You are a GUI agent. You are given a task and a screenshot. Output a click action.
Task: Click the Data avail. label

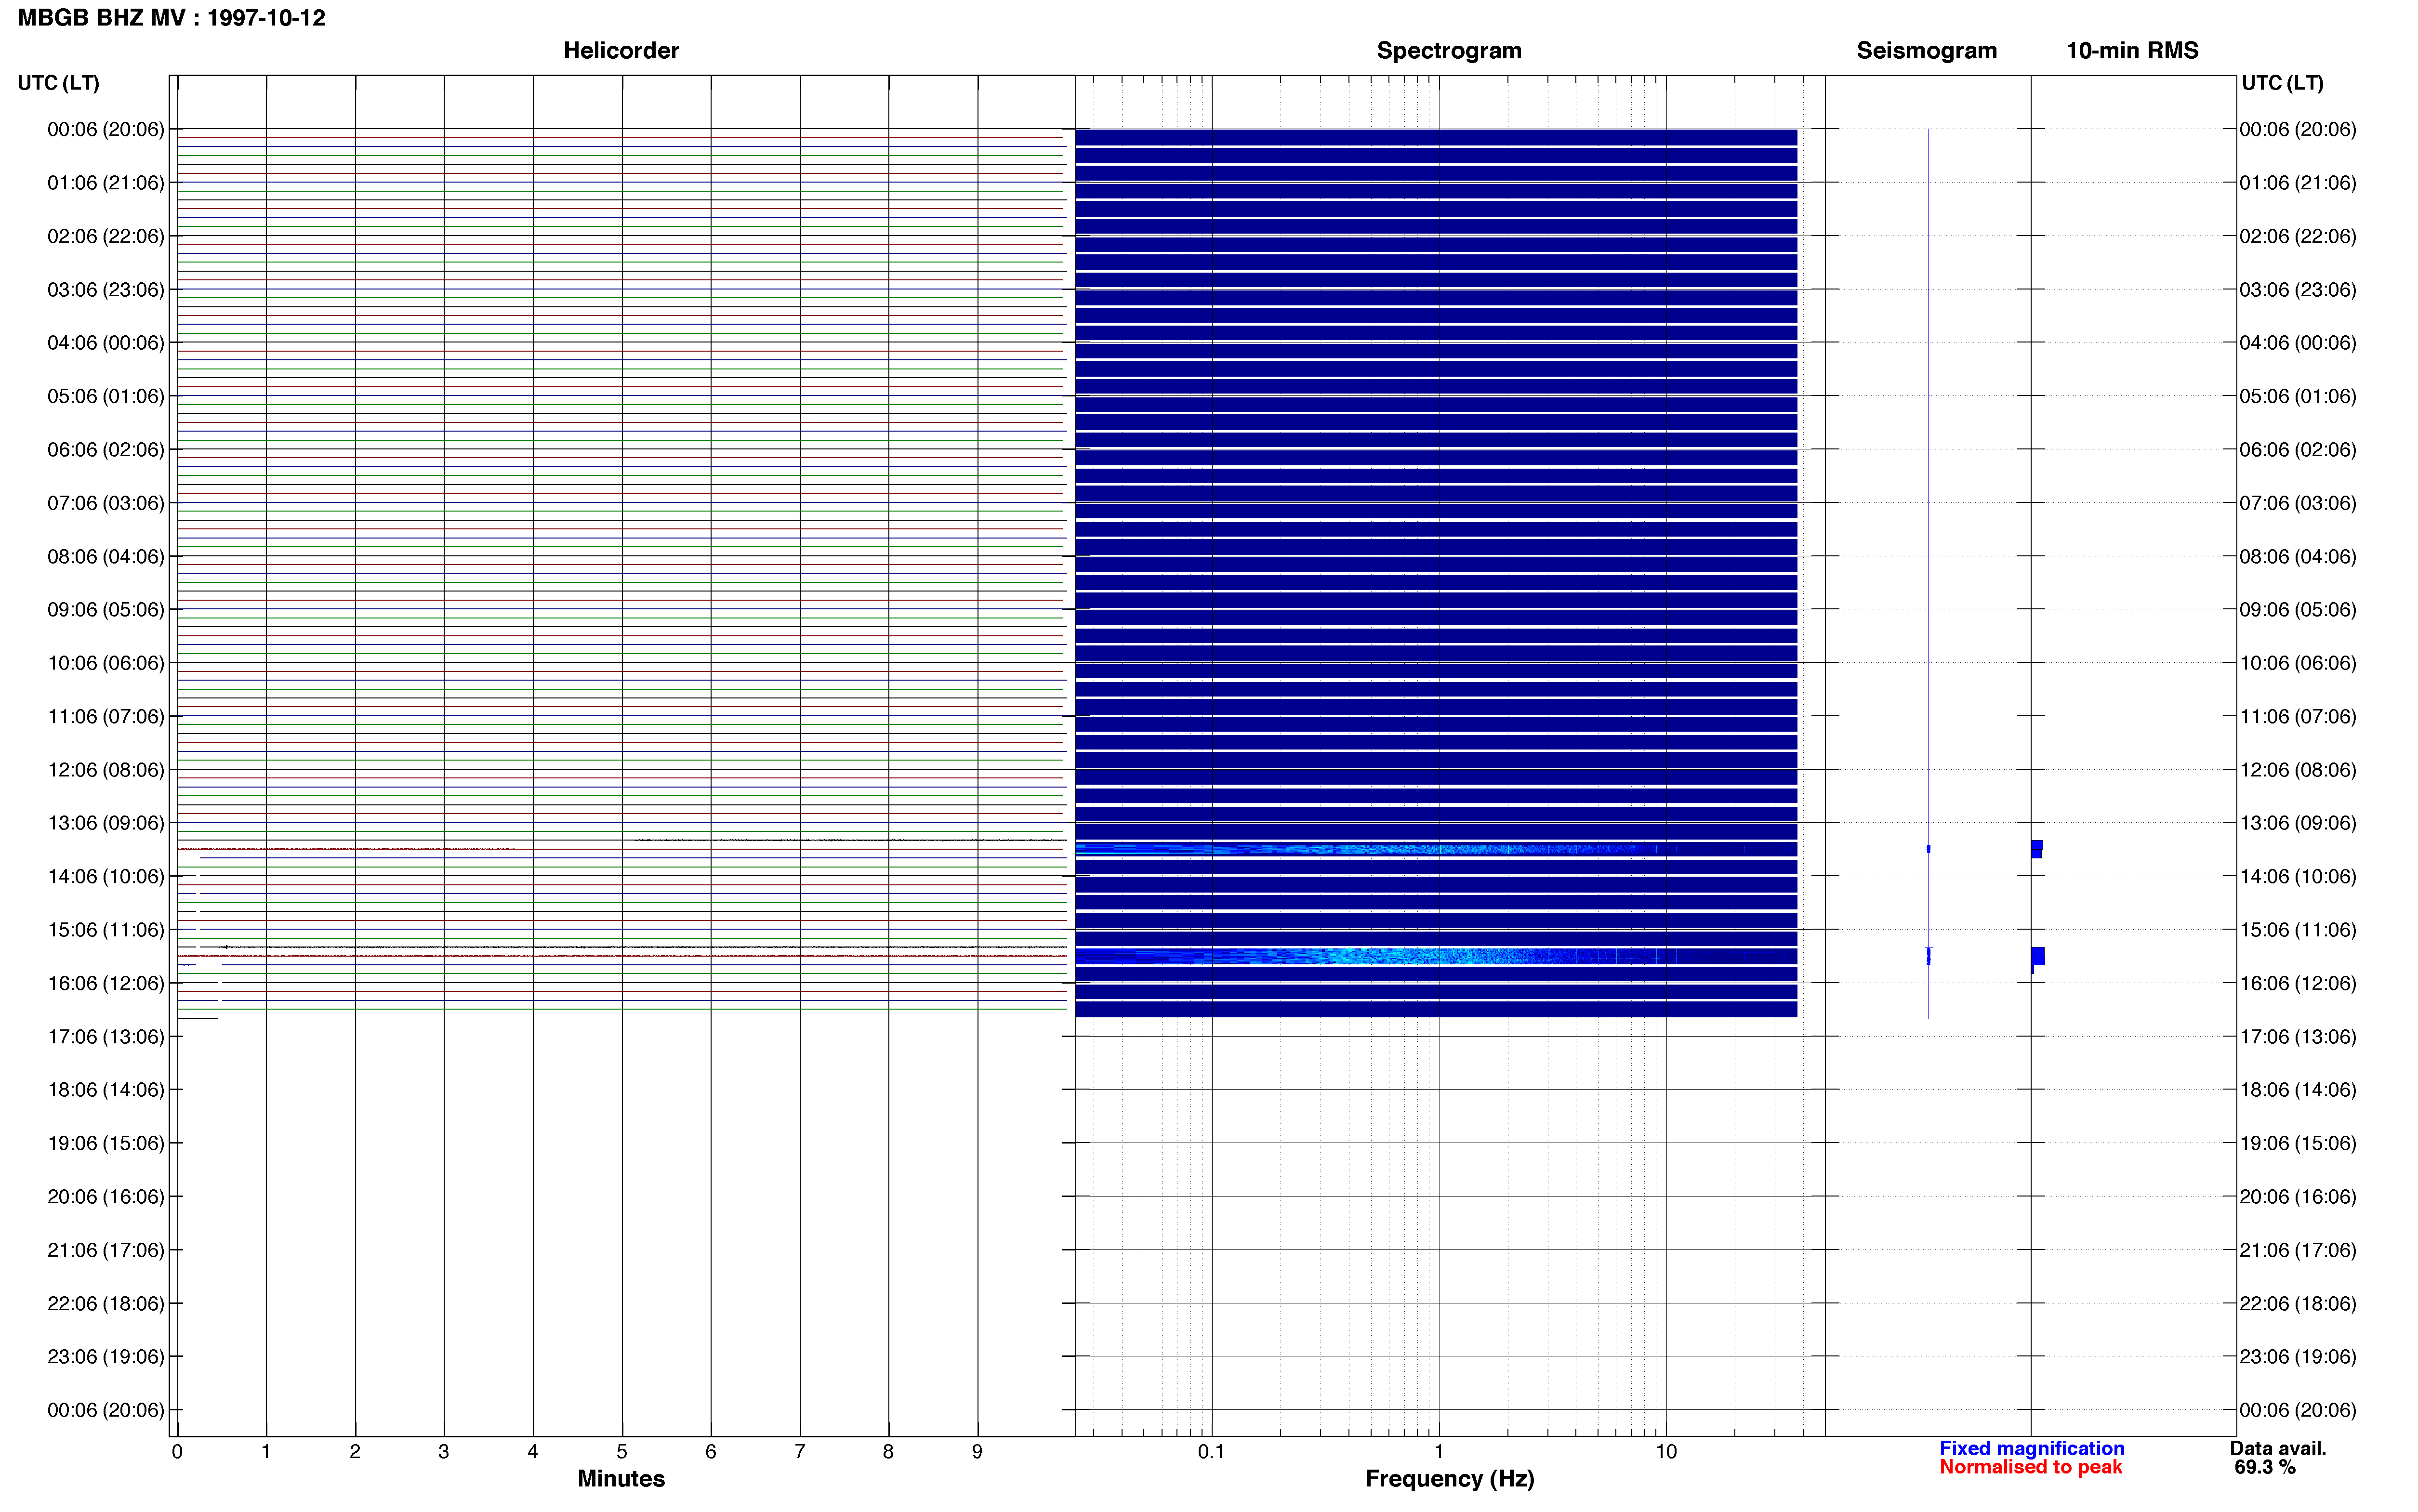click(2278, 1448)
